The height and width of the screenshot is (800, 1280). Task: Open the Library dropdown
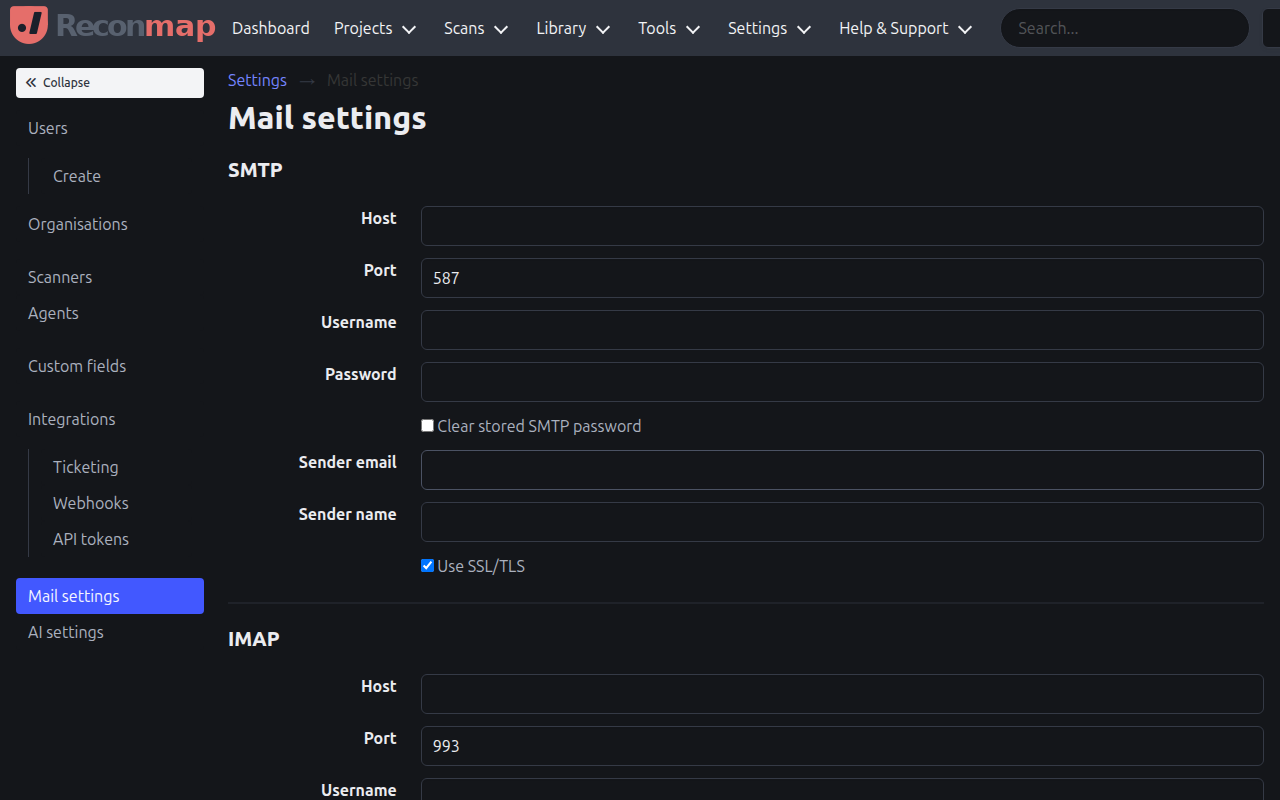572,28
